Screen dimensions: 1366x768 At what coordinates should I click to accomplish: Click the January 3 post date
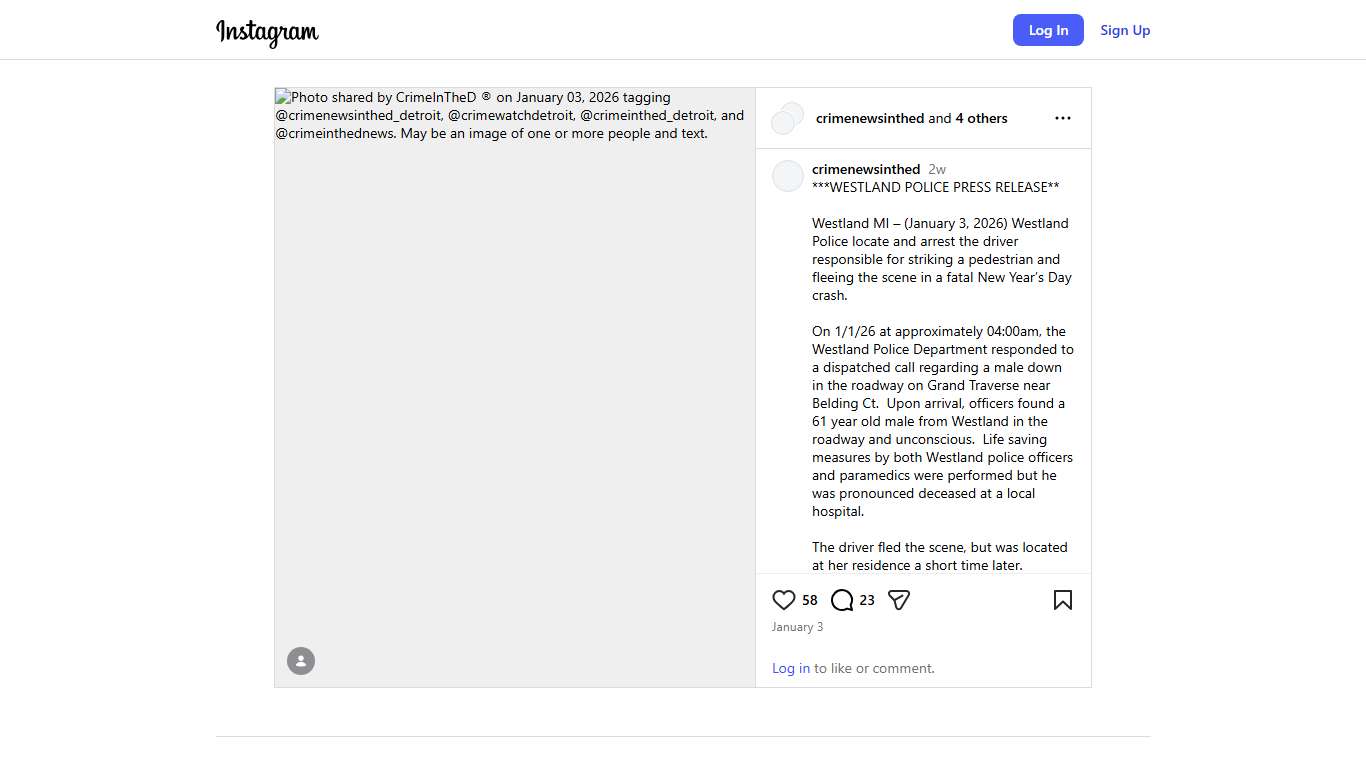coord(797,627)
